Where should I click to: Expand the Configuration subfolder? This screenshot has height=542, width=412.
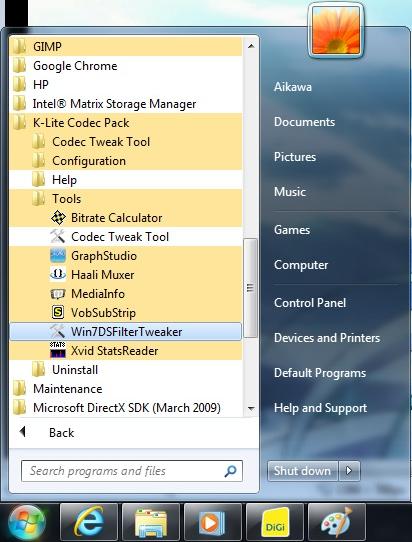pos(126,161)
